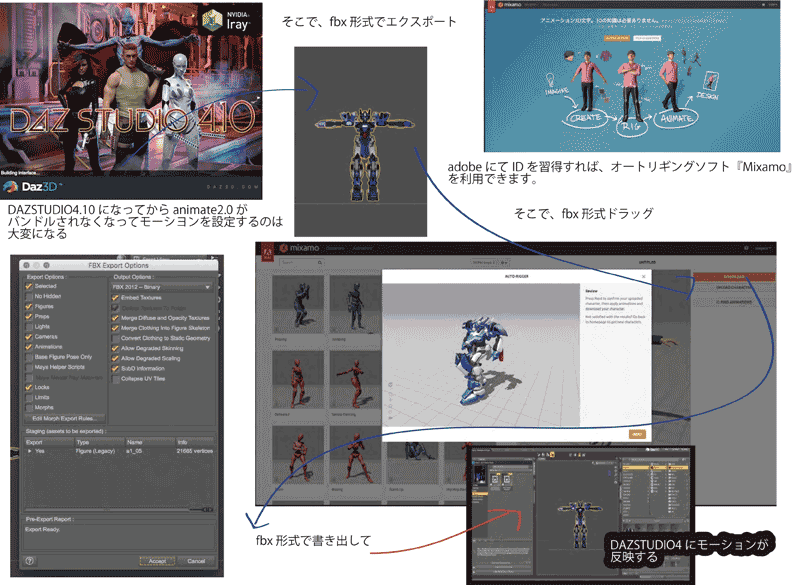Select the blue robot standing animation thumbnail
The height and width of the screenshot is (585, 803).
[x=355, y=305]
